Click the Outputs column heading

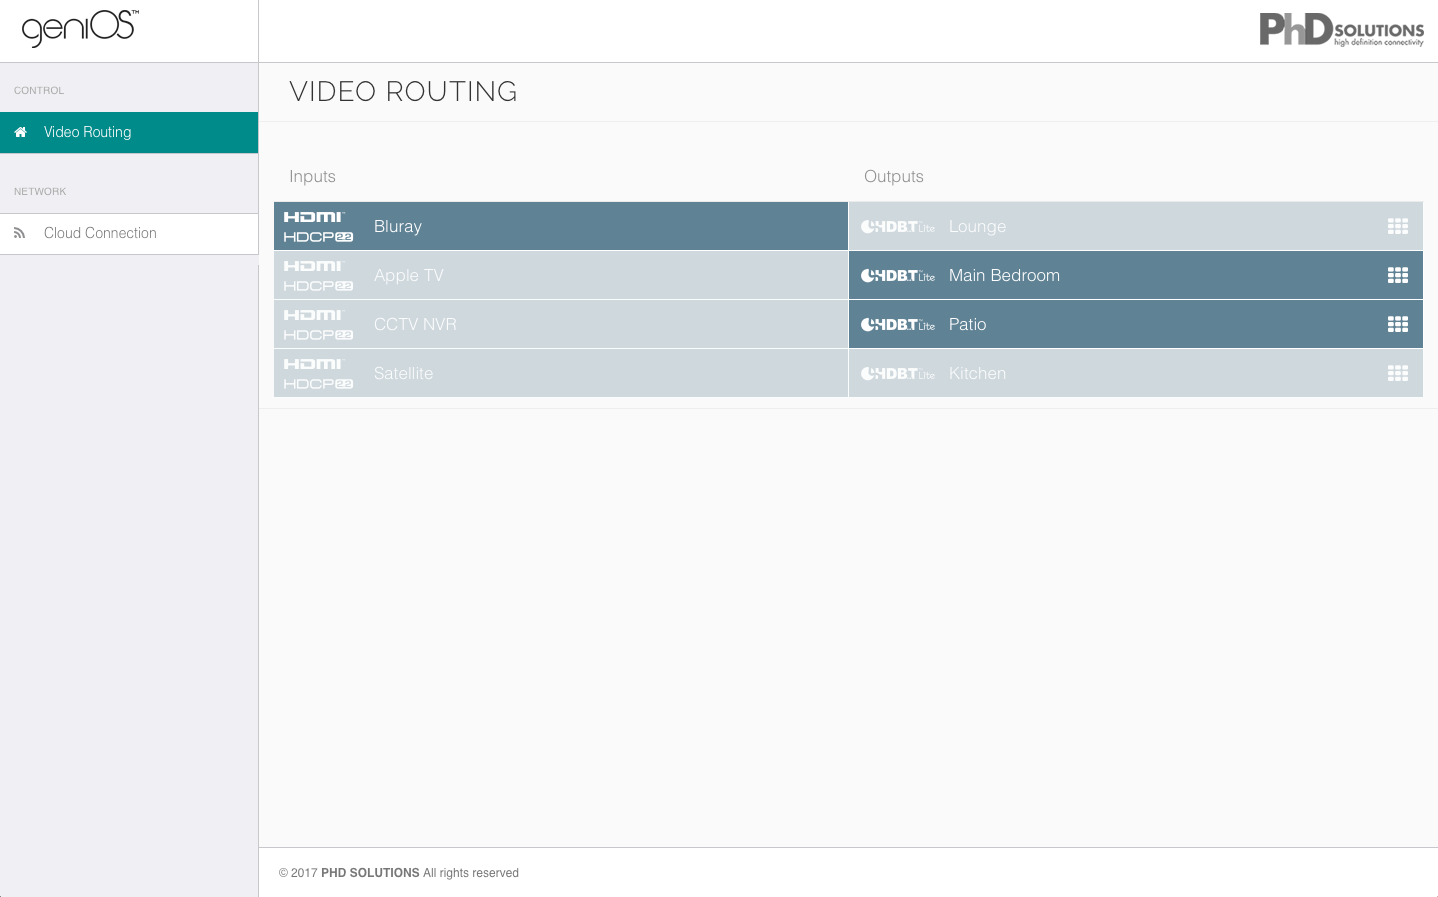pyautogui.click(x=894, y=176)
